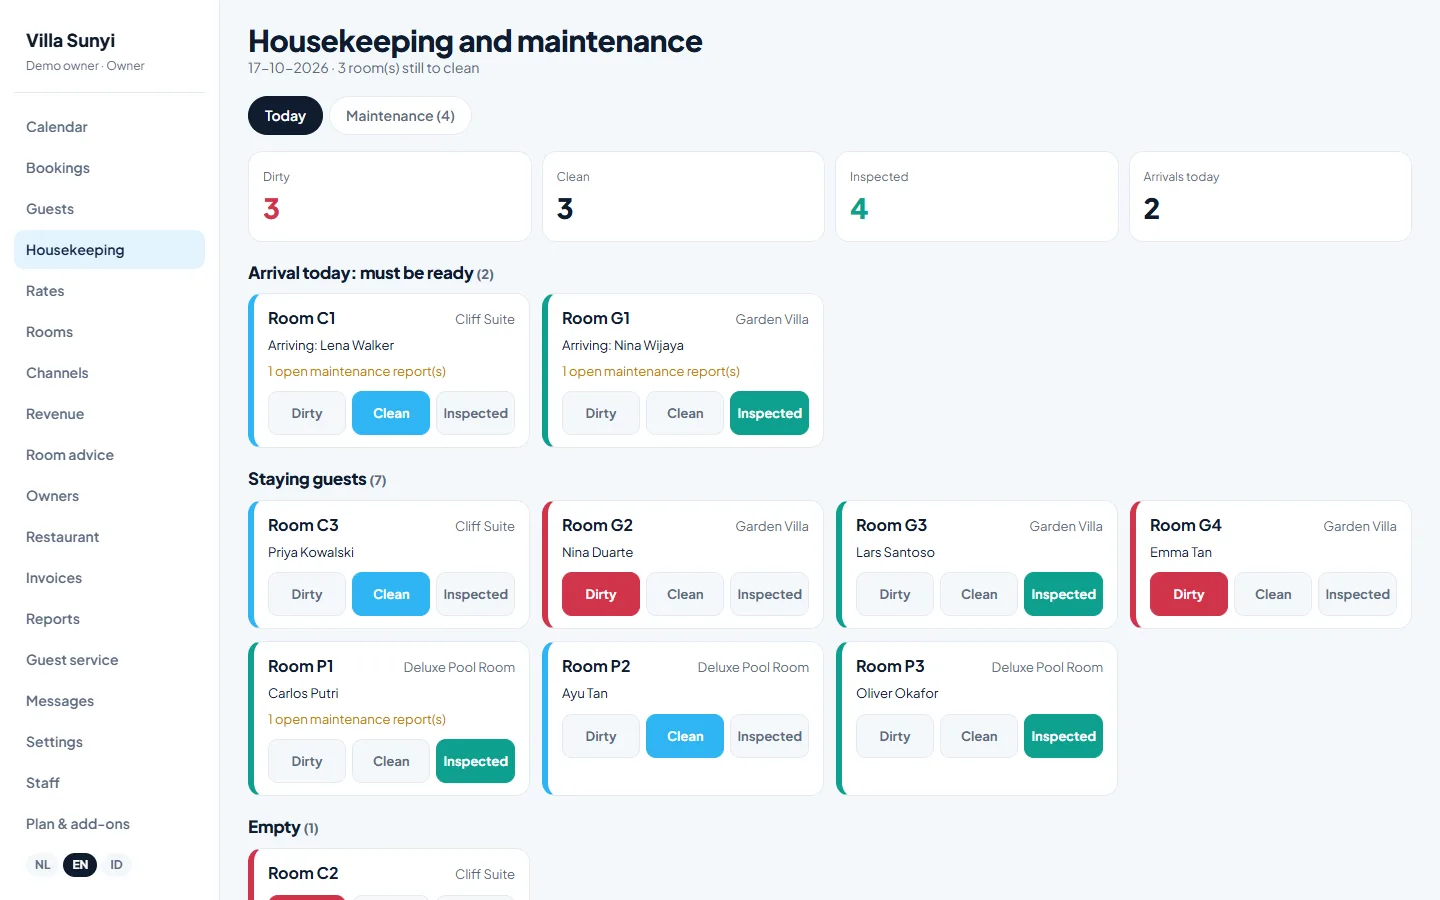
Task: Mark Room G4 as Inspected
Action: click(x=1358, y=594)
